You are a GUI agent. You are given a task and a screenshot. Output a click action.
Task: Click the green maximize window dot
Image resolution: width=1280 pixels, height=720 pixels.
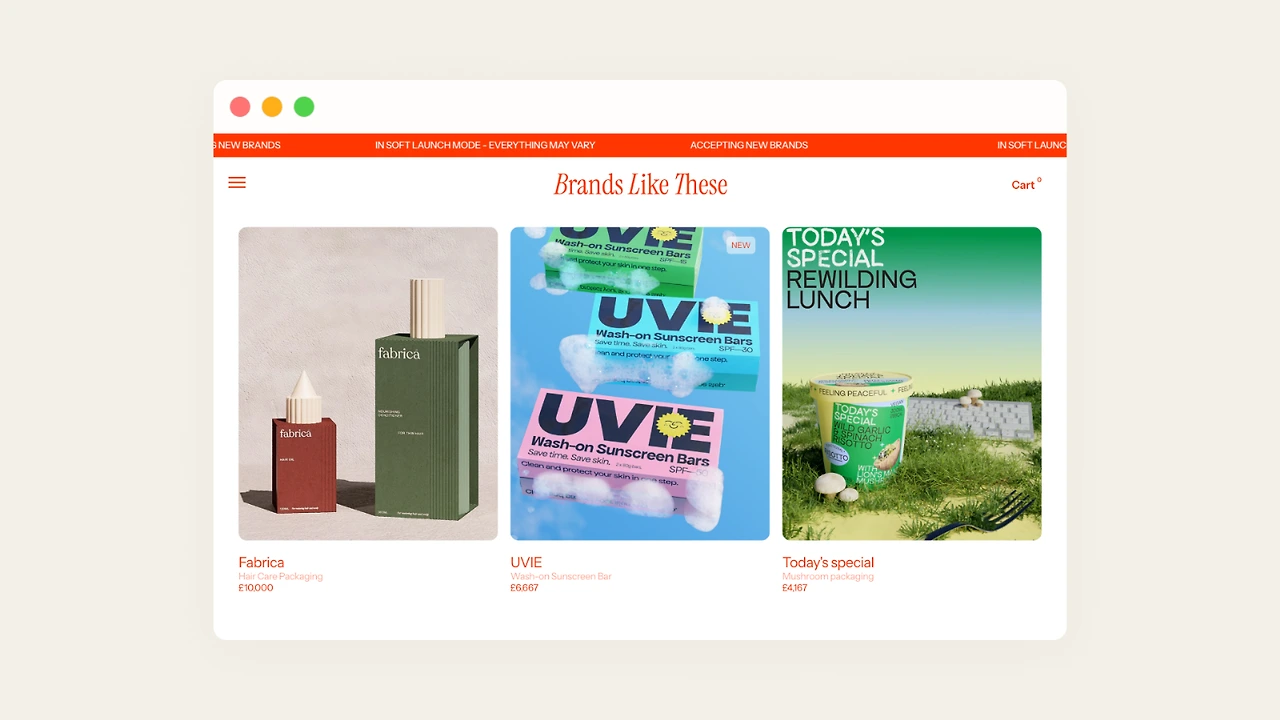304,107
